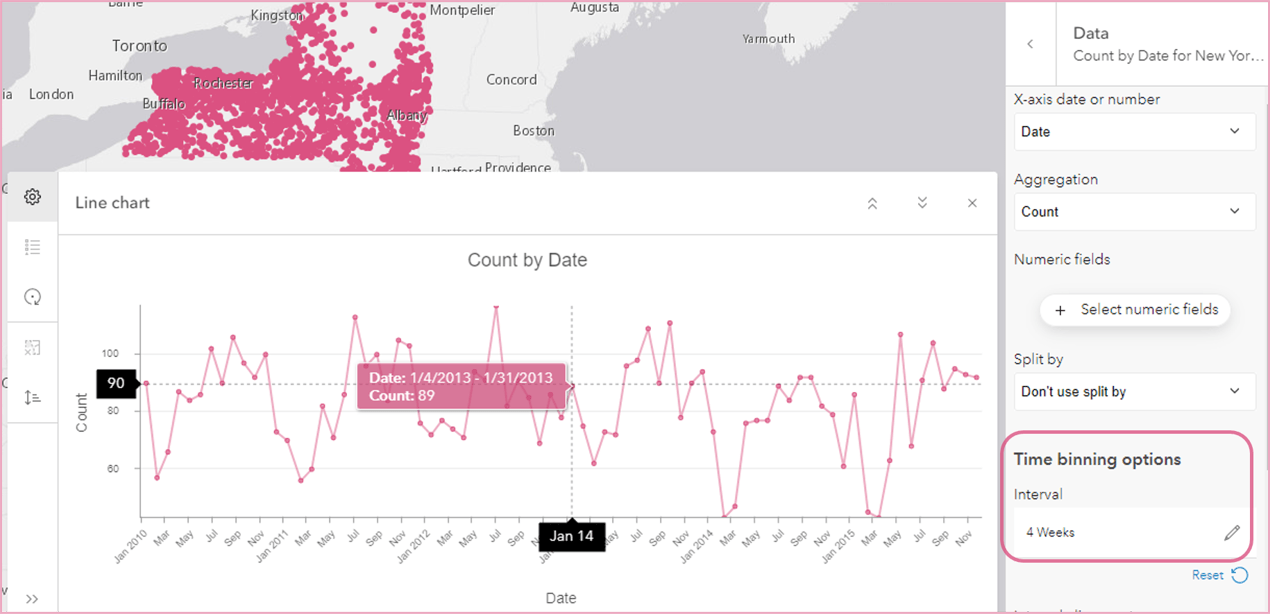Click Select numeric fields button
The image size is (1270, 614).
[x=1135, y=310]
